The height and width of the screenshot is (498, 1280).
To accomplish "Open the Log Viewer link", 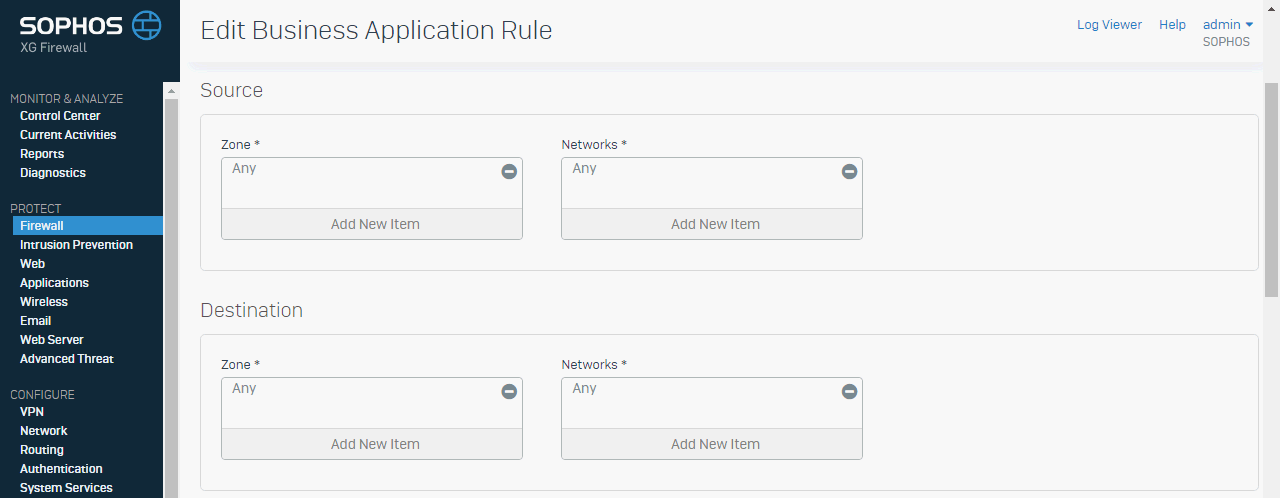I will 1109,25.
